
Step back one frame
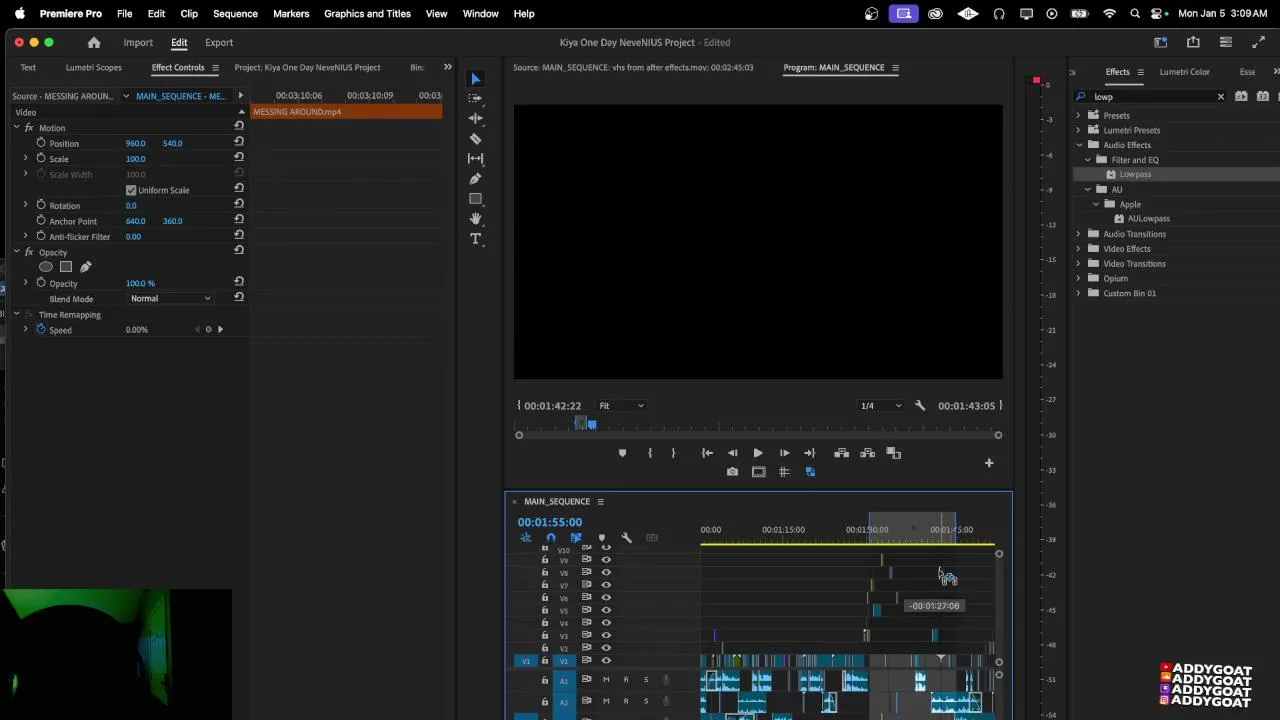[732, 453]
